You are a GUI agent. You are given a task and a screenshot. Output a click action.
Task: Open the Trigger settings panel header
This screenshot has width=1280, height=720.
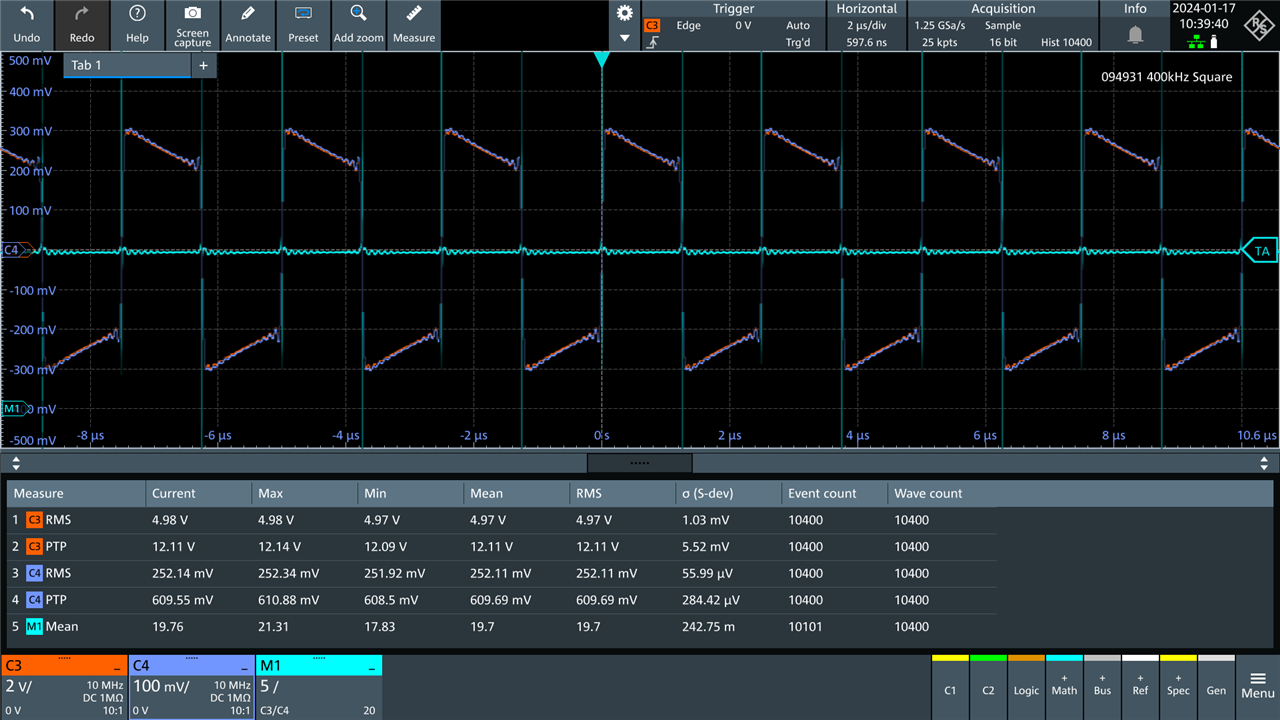733,8
